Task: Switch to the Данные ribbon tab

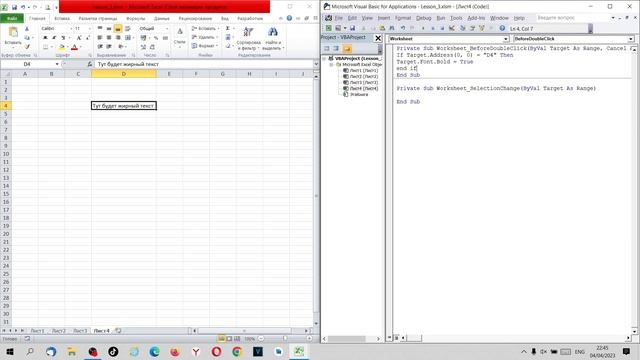Action: (x=162, y=18)
